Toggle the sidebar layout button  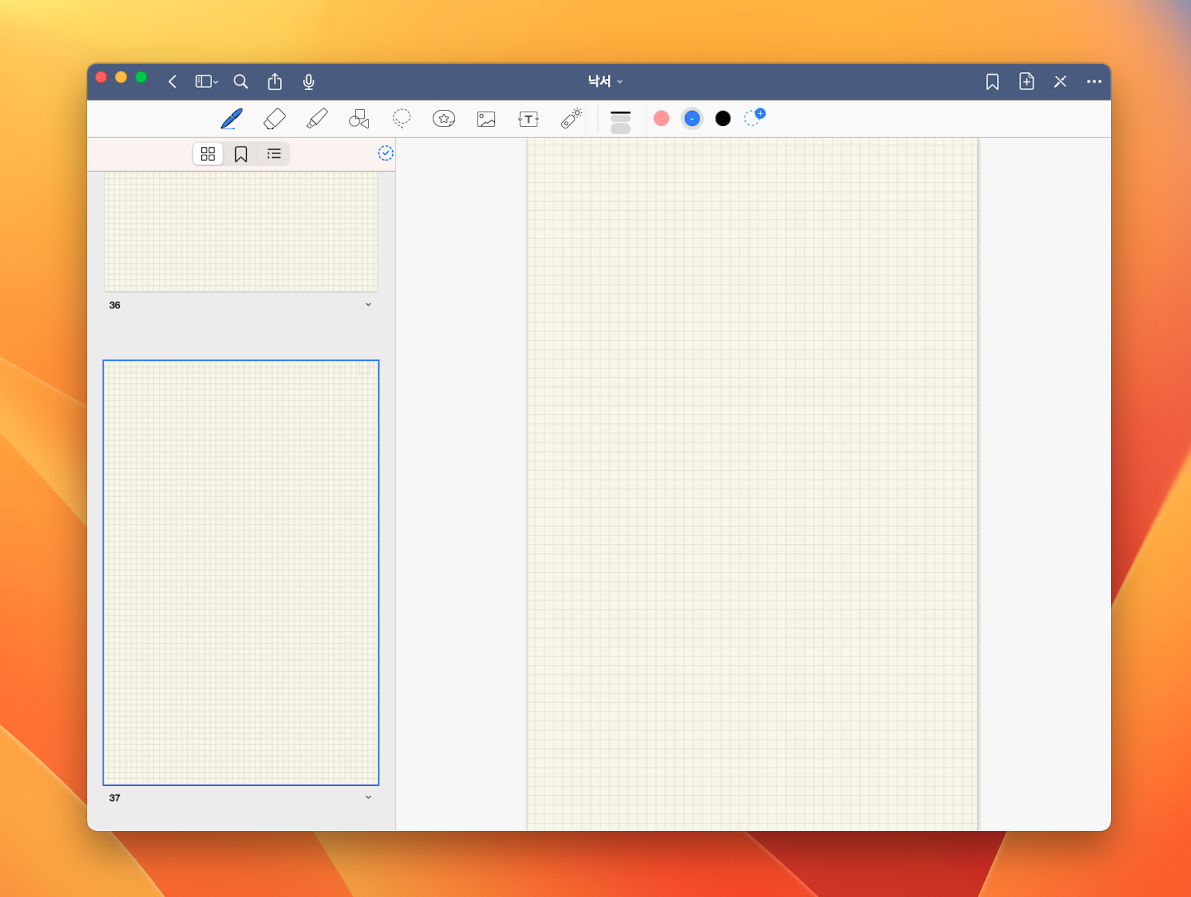[x=206, y=81]
